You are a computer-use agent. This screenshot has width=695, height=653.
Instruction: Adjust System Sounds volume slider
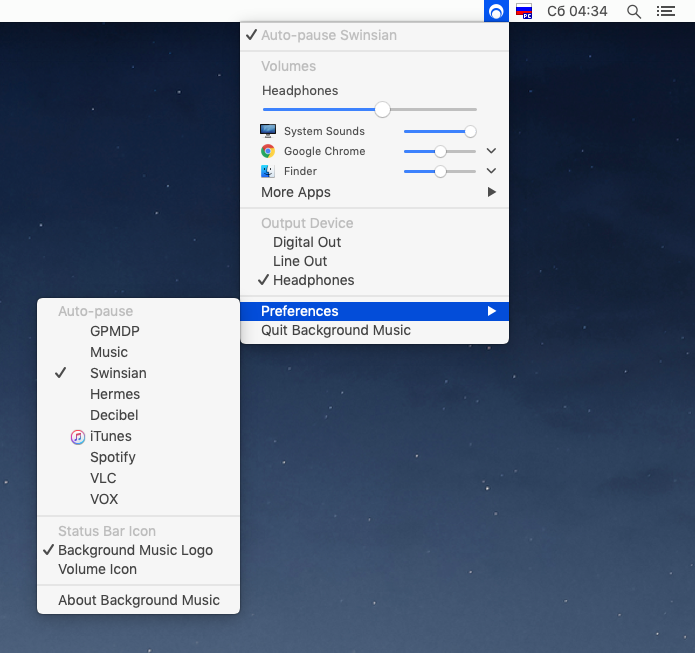click(x=440, y=131)
